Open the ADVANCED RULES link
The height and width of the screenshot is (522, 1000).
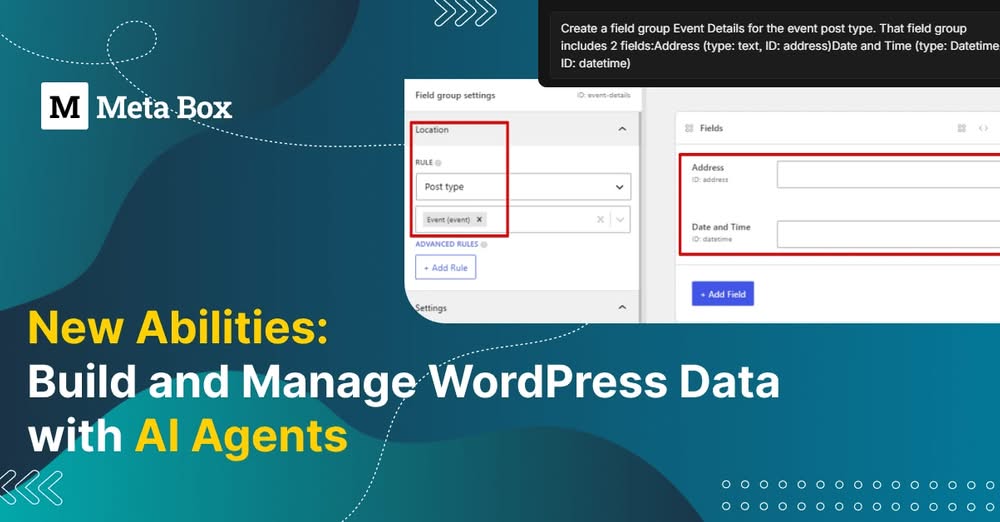point(446,244)
